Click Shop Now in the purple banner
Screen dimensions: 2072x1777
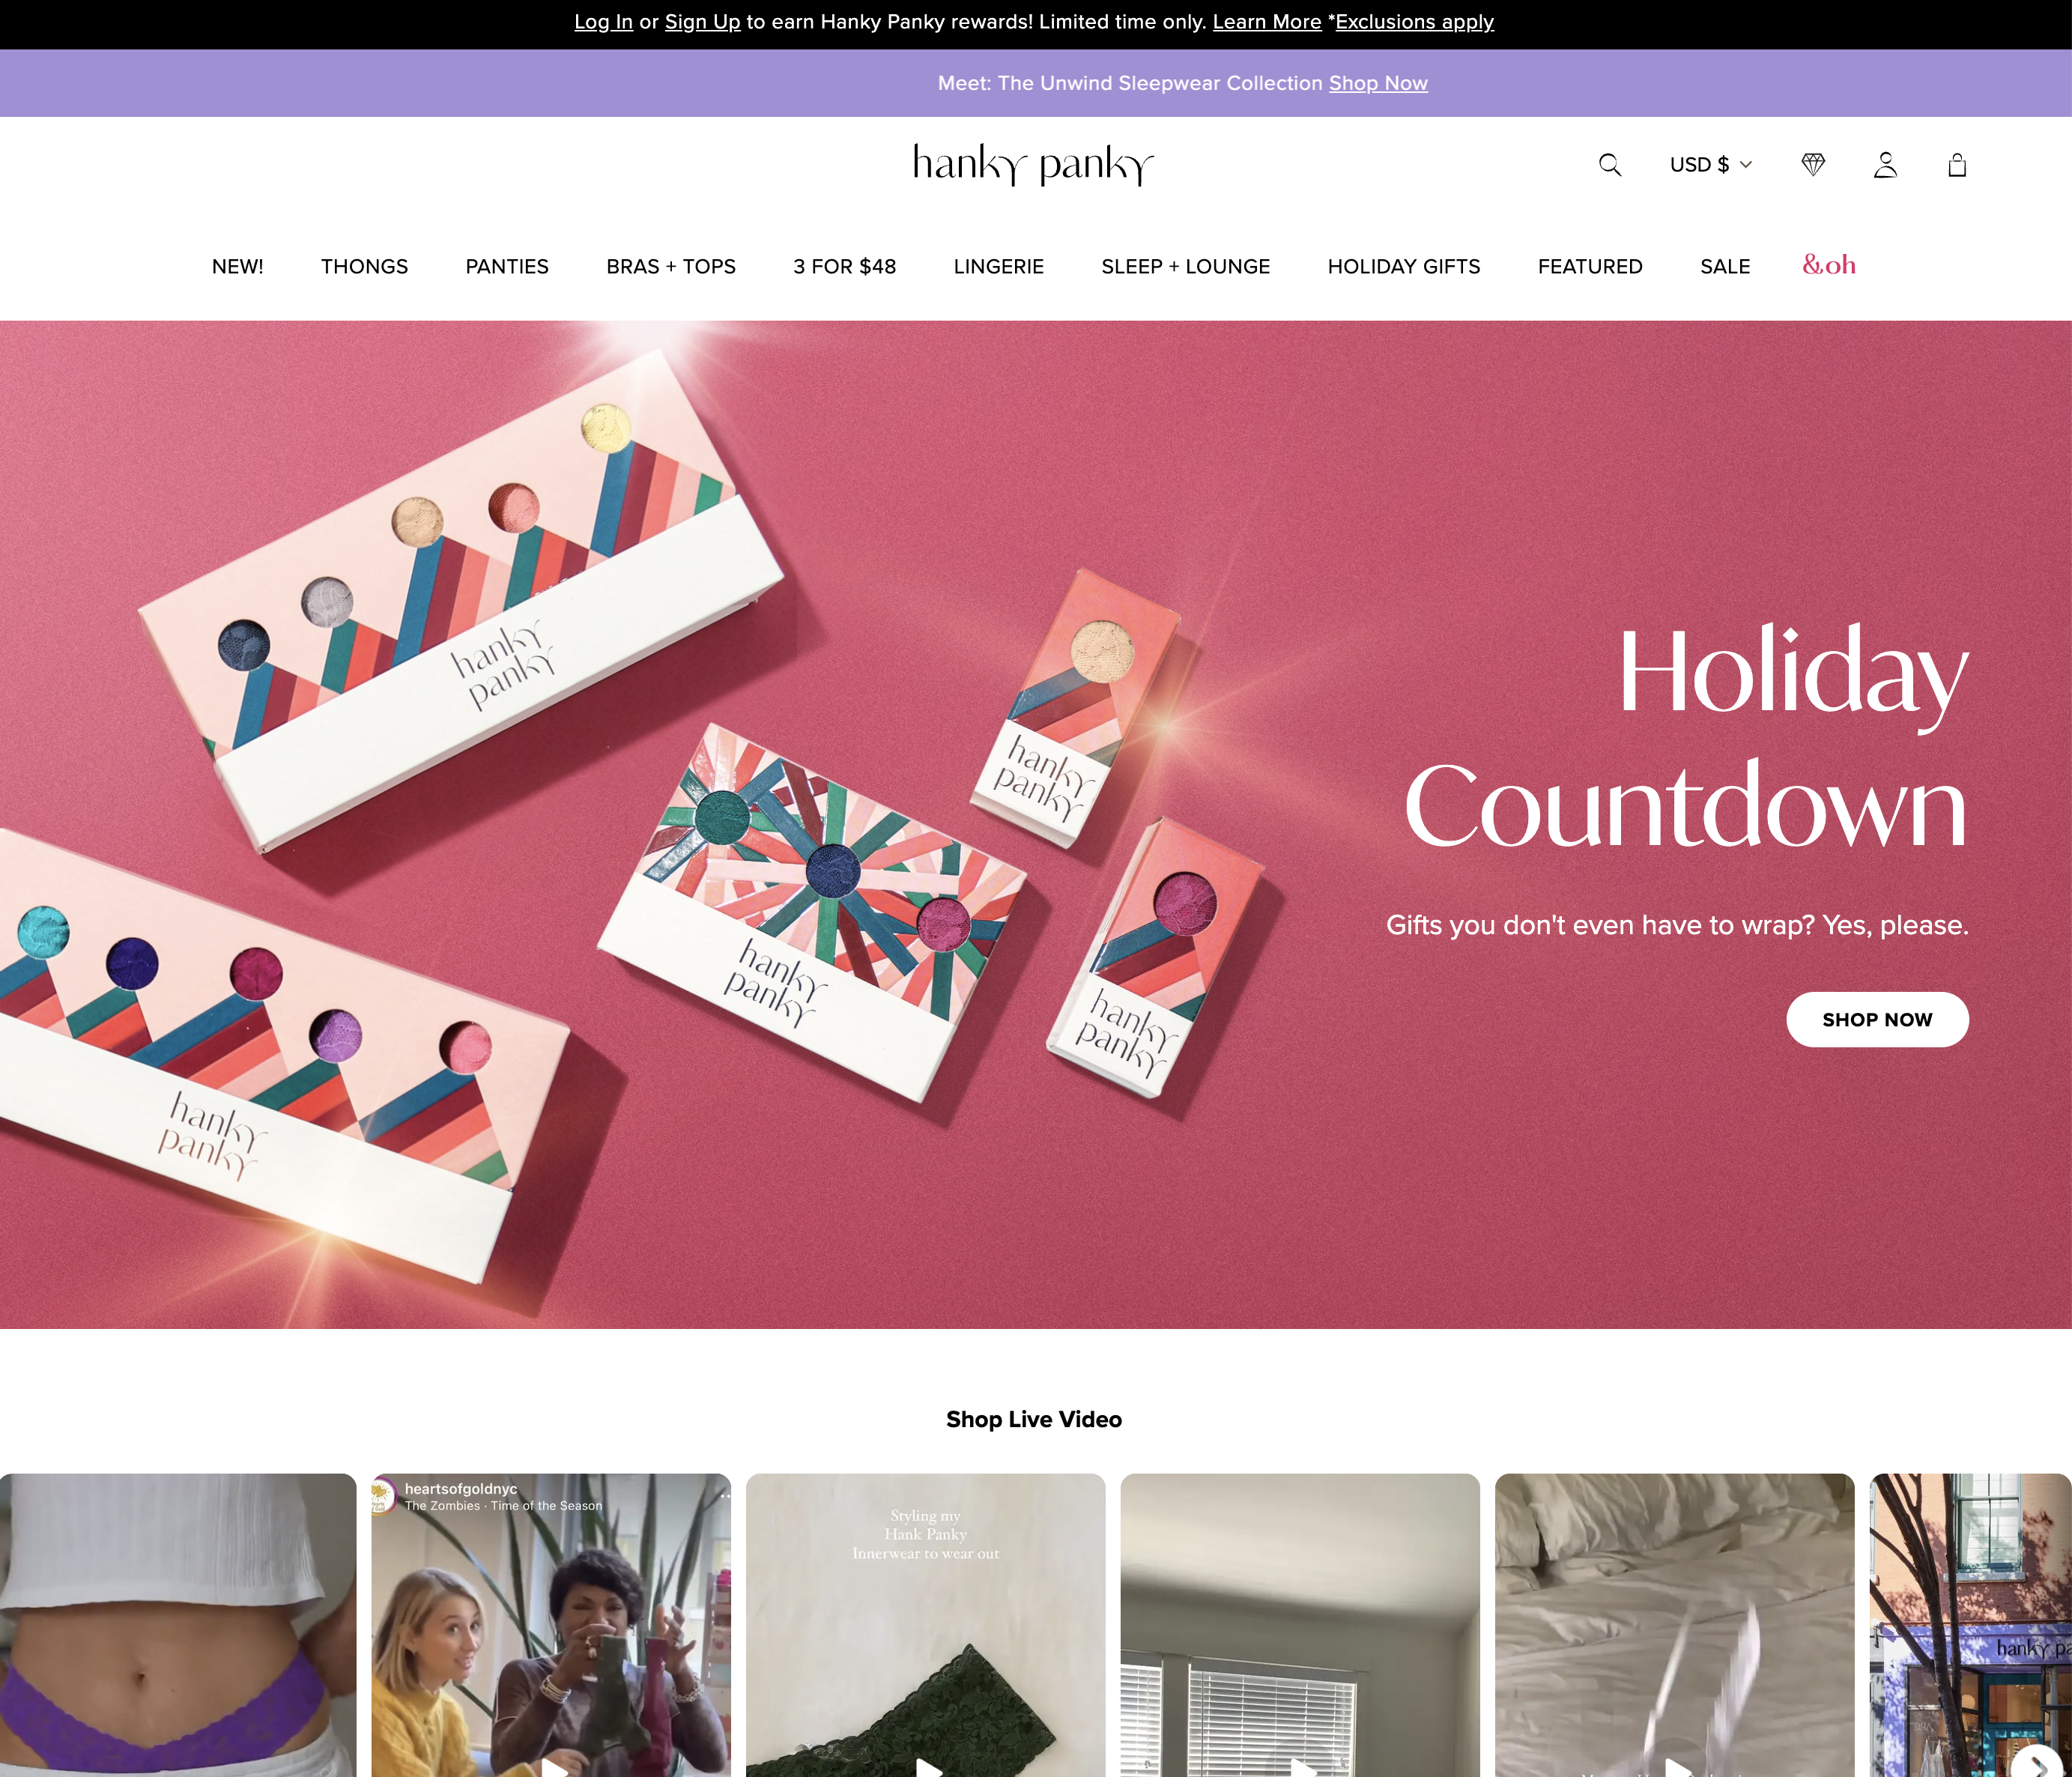click(1377, 83)
